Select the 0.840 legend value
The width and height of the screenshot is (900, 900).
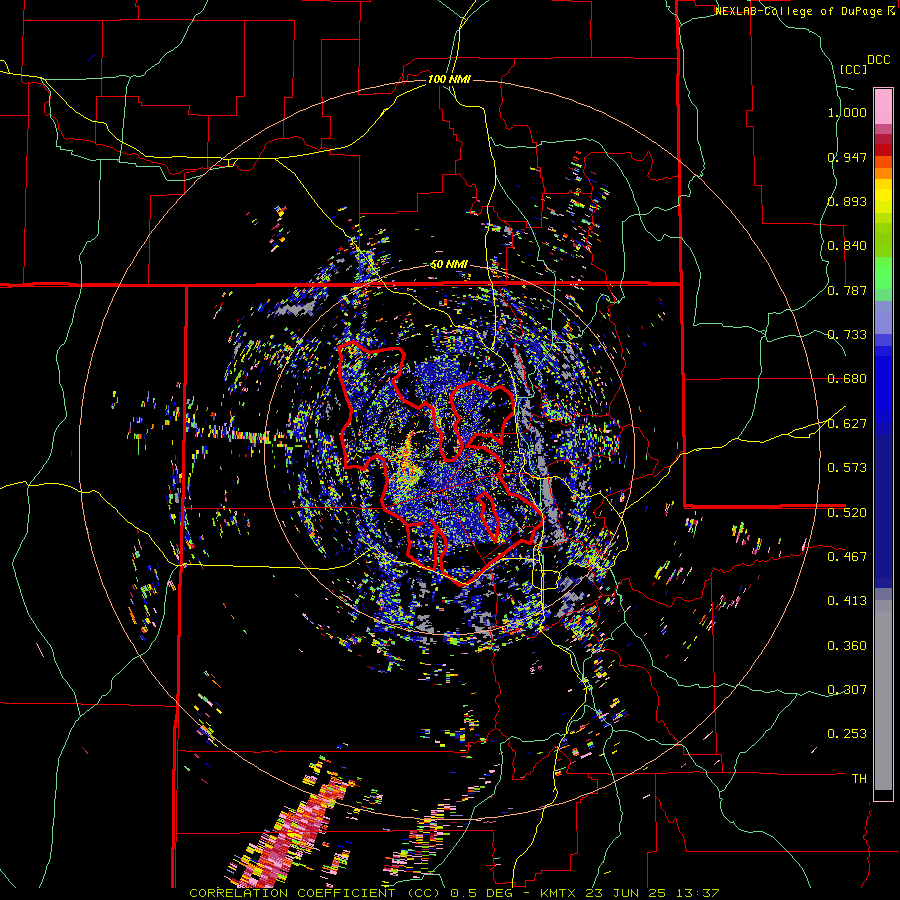tap(847, 246)
